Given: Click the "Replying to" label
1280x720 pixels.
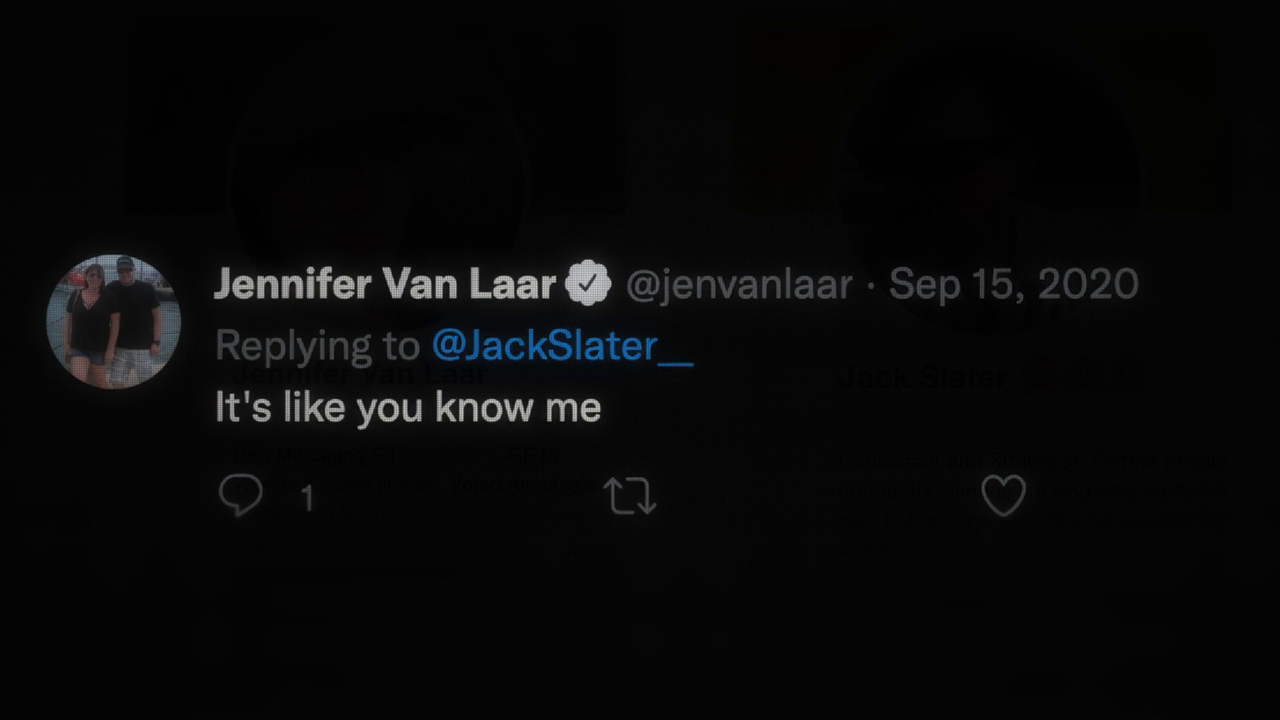Looking at the screenshot, I should click(317, 346).
